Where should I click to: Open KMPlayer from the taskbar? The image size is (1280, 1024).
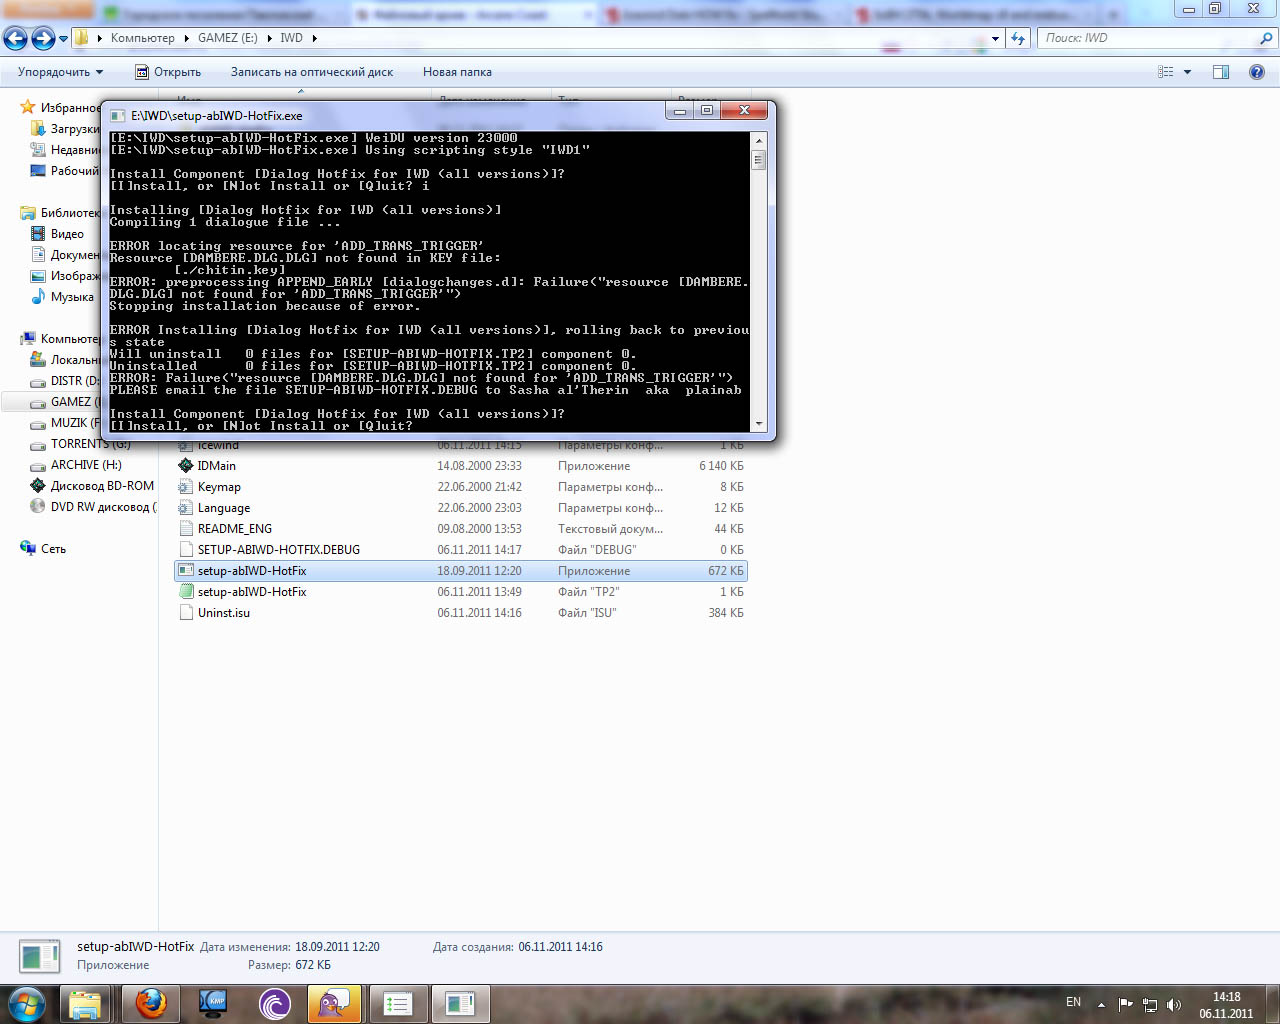(213, 1004)
